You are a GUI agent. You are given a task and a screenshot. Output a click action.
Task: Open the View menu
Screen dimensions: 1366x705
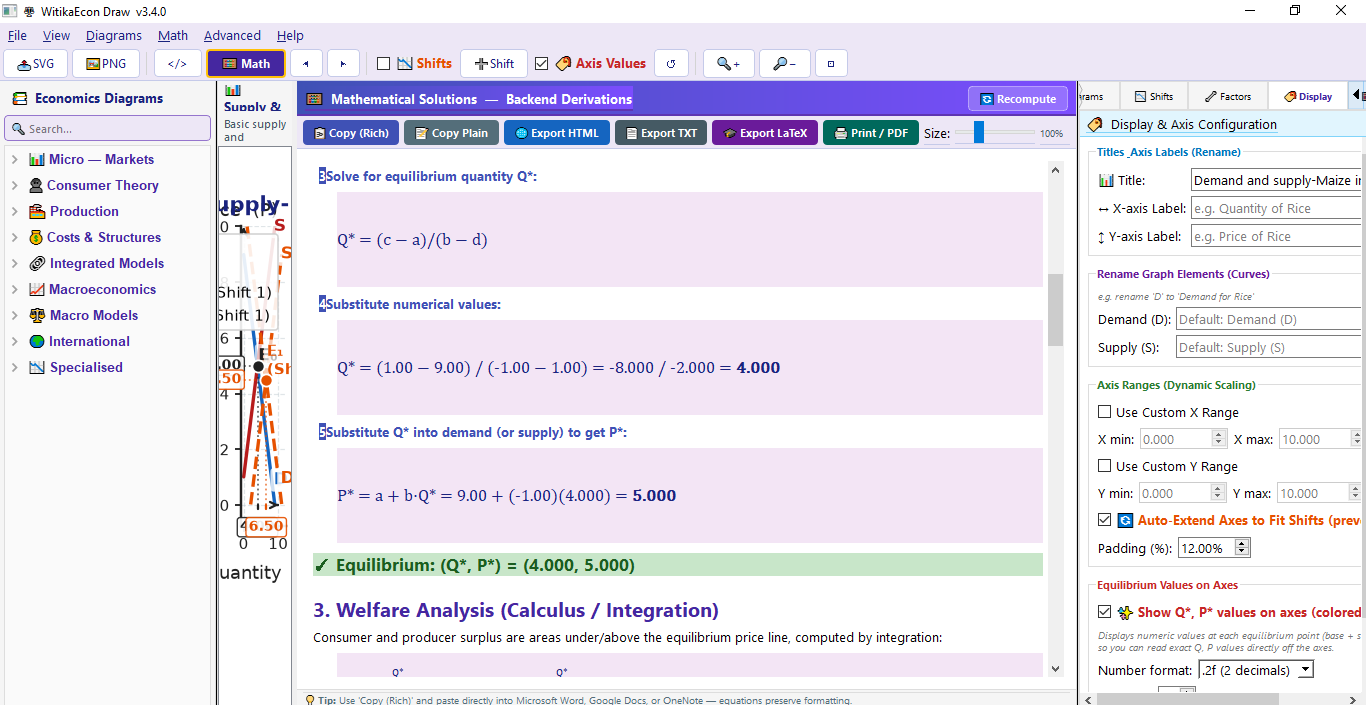pyautogui.click(x=56, y=35)
